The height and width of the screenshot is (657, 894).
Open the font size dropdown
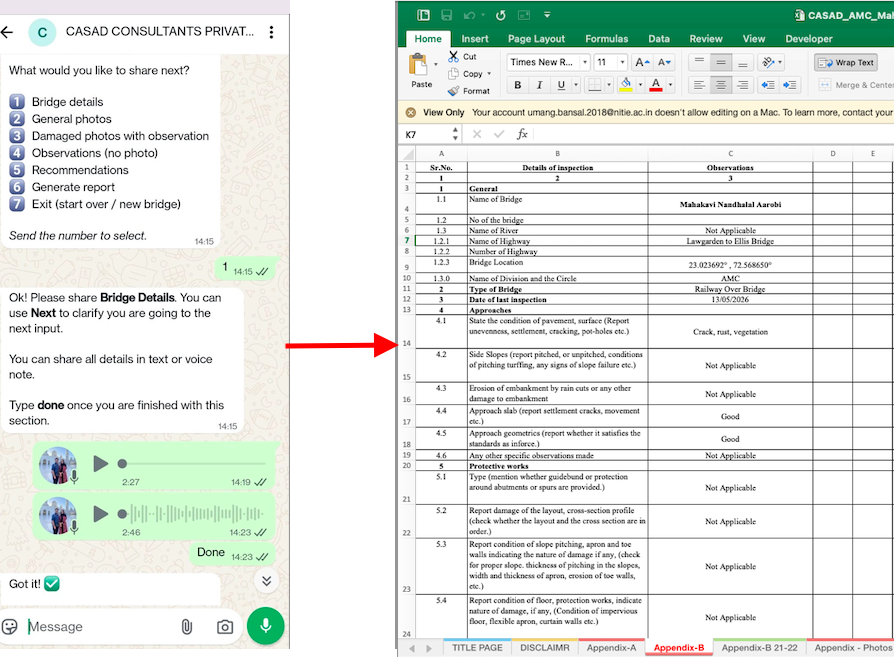click(622, 62)
